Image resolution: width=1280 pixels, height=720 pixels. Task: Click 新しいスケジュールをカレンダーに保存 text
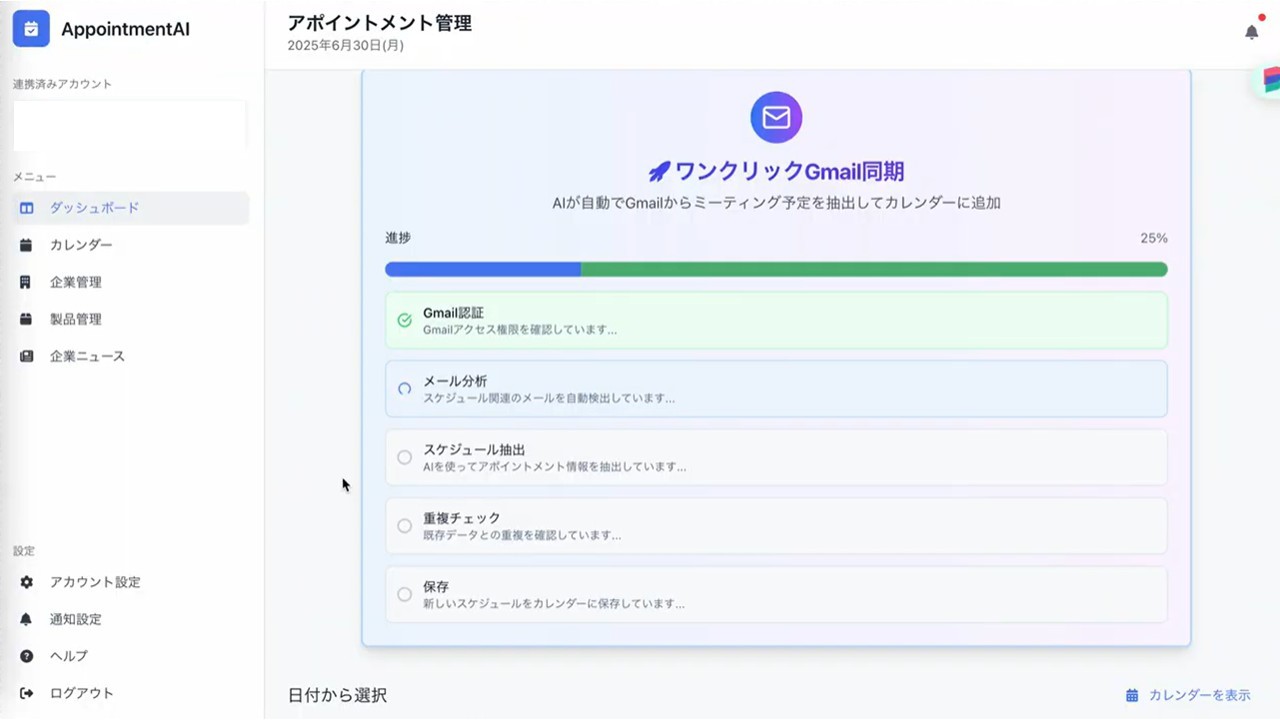coord(554,604)
